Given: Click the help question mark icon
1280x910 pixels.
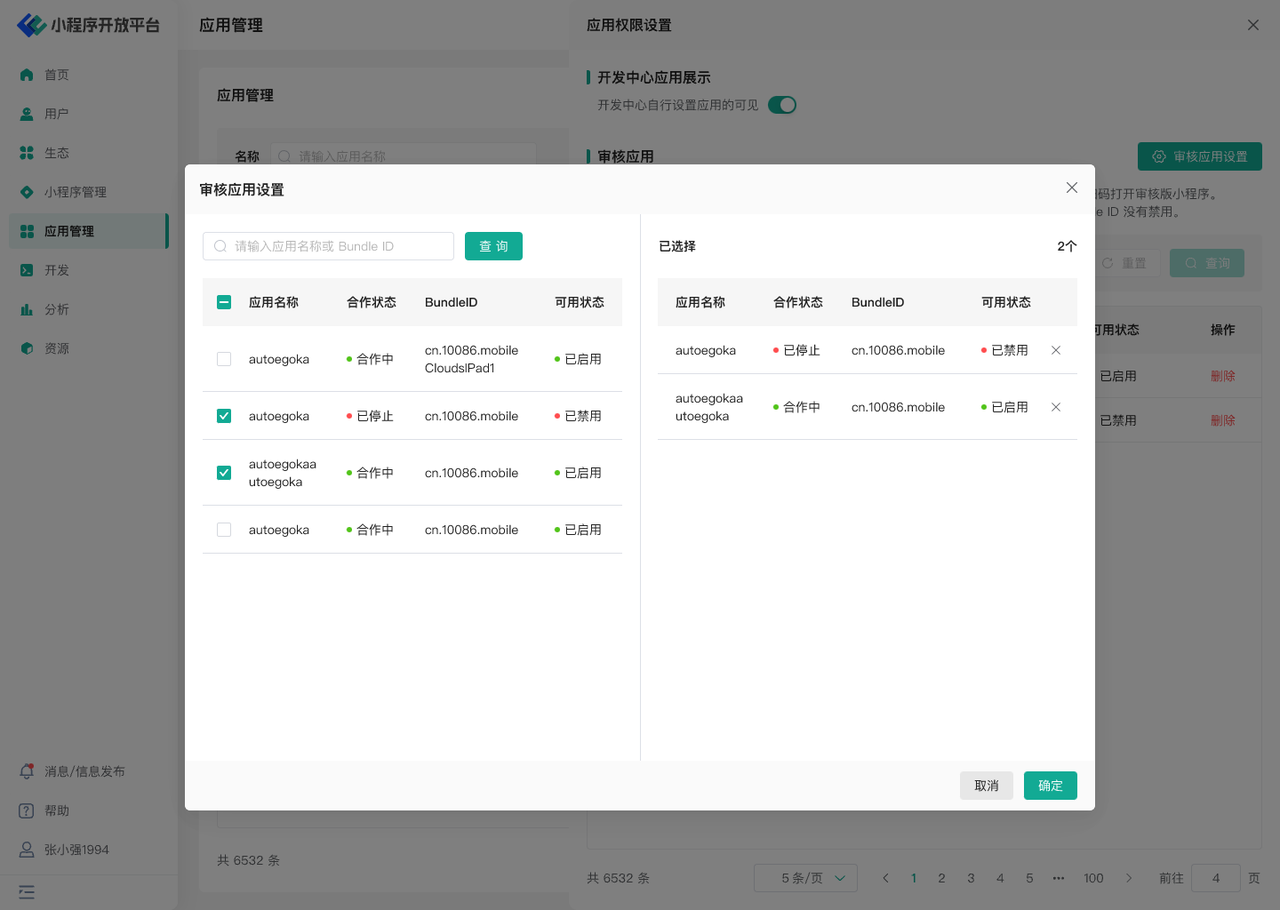Looking at the screenshot, I should (x=27, y=811).
